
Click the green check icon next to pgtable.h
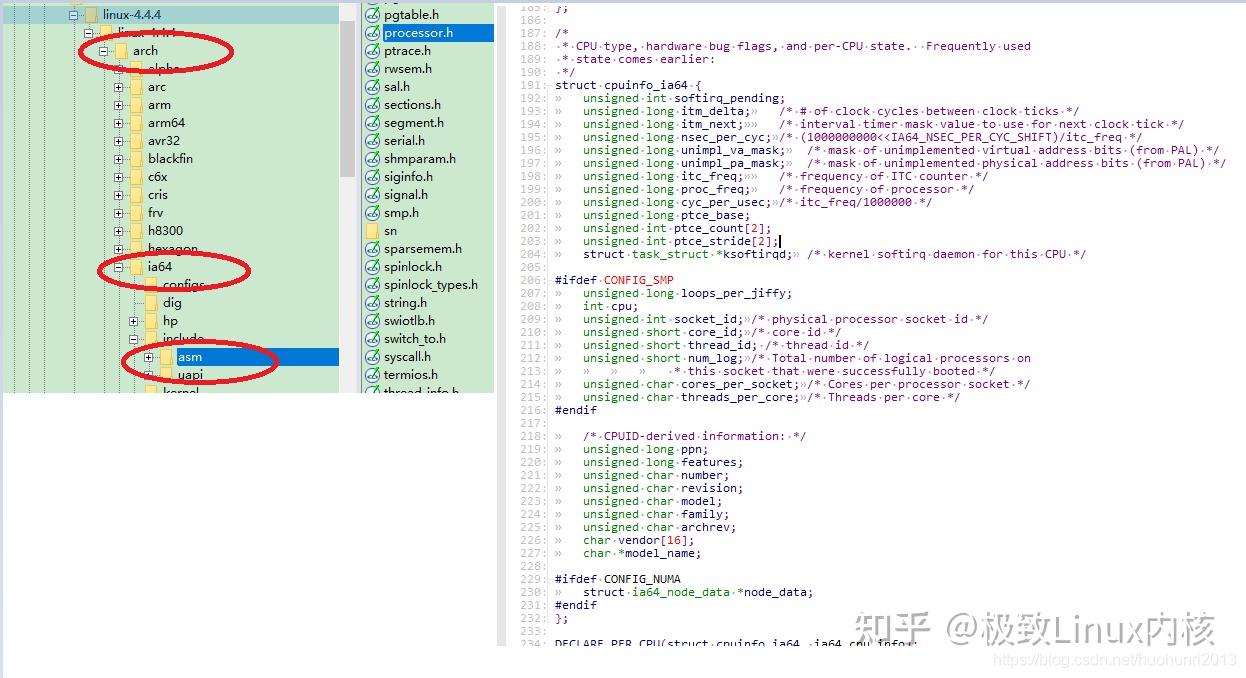pos(371,14)
